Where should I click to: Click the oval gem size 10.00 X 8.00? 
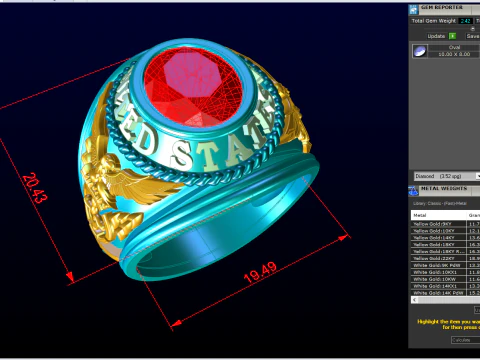click(x=454, y=54)
